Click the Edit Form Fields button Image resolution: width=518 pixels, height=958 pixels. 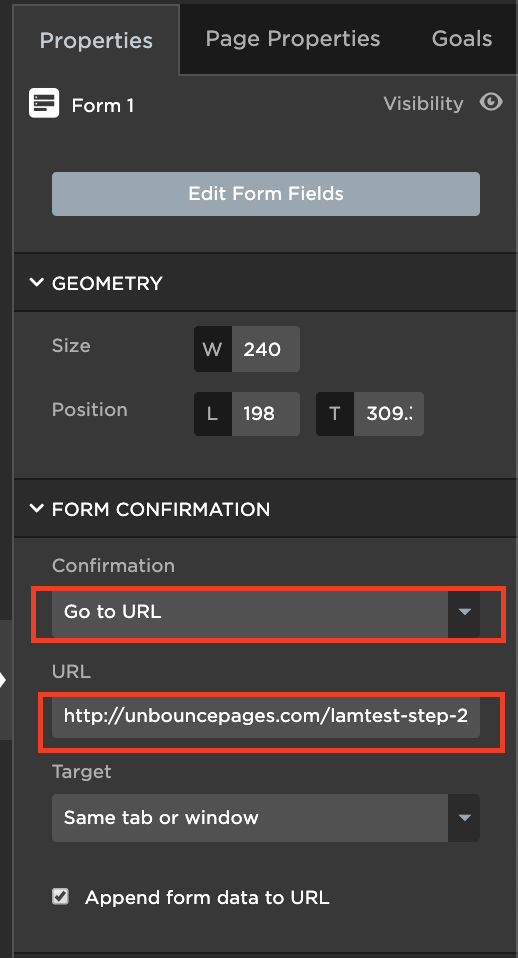pos(266,194)
